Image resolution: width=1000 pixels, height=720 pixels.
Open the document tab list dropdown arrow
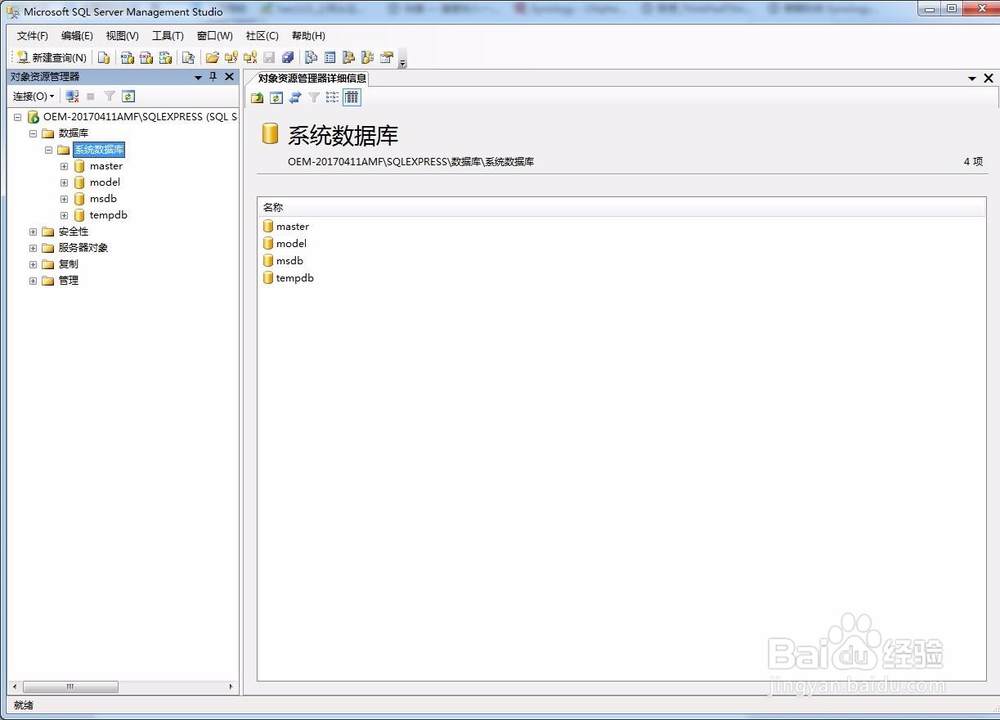[x=972, y=78]
